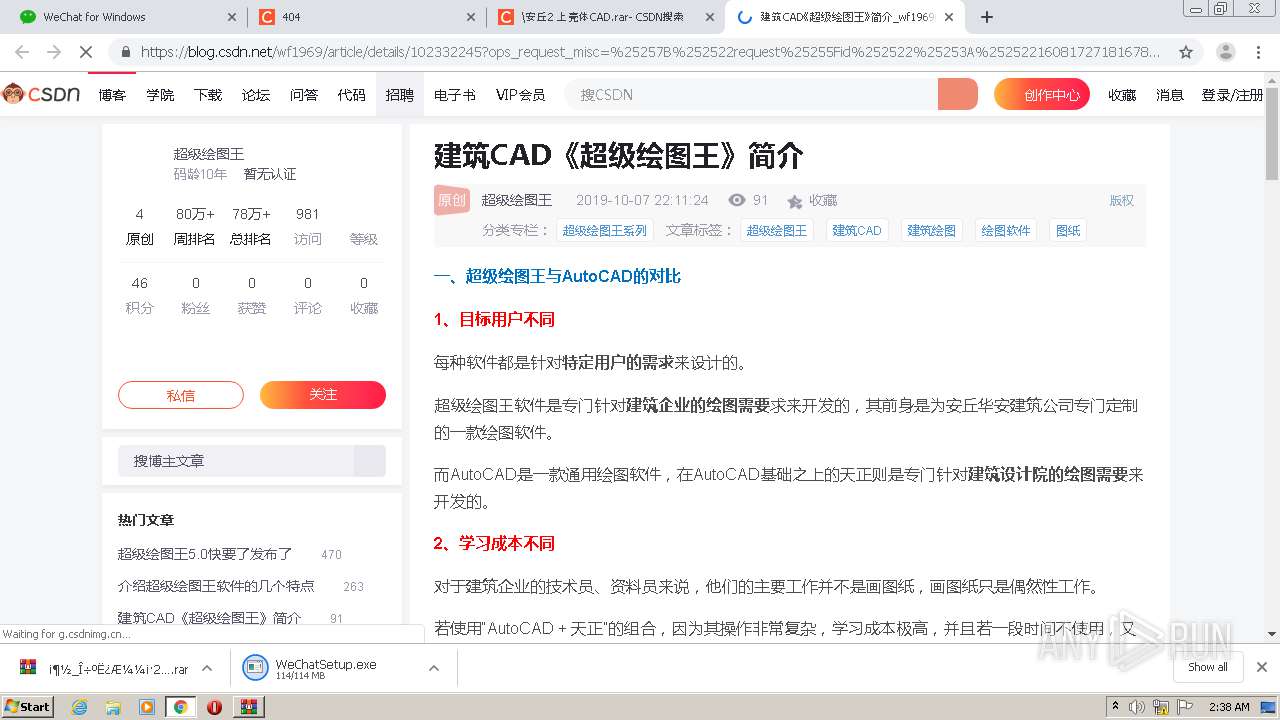Open options for the .rar download
Image resolution: width=1280 pixels, height=720 pixels.
(207, 668)
